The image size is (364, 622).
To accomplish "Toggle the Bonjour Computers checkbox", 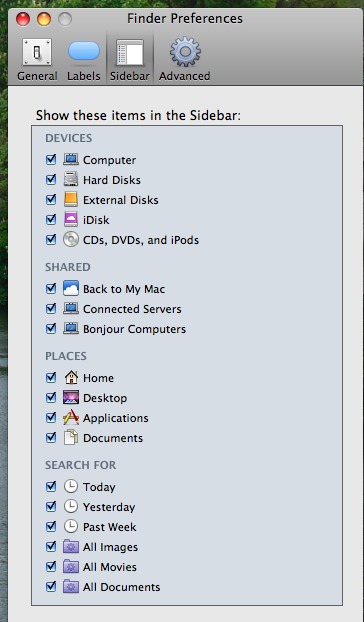I will tap(51, 328).
